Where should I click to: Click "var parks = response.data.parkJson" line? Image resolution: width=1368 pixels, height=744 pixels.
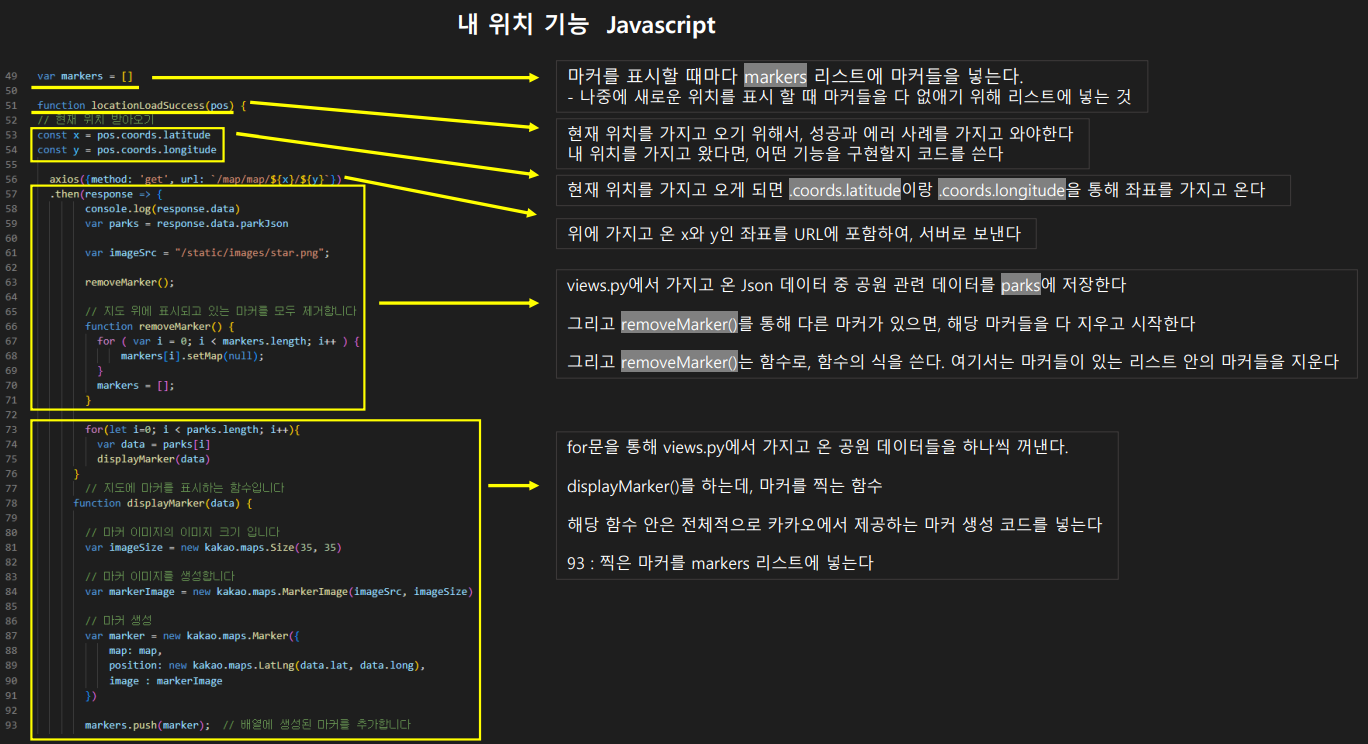pyautogui.click(x=186, y=223)
